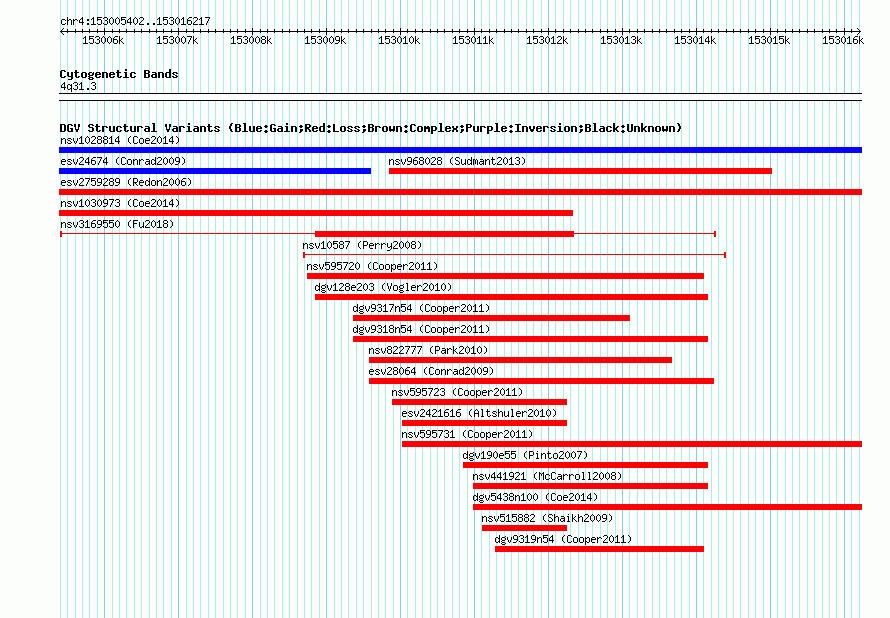This screenshot has width=890, height=618.
Task: Click the esv2421616 (Altshuler2010) label
Action: [x=479, y=413]
